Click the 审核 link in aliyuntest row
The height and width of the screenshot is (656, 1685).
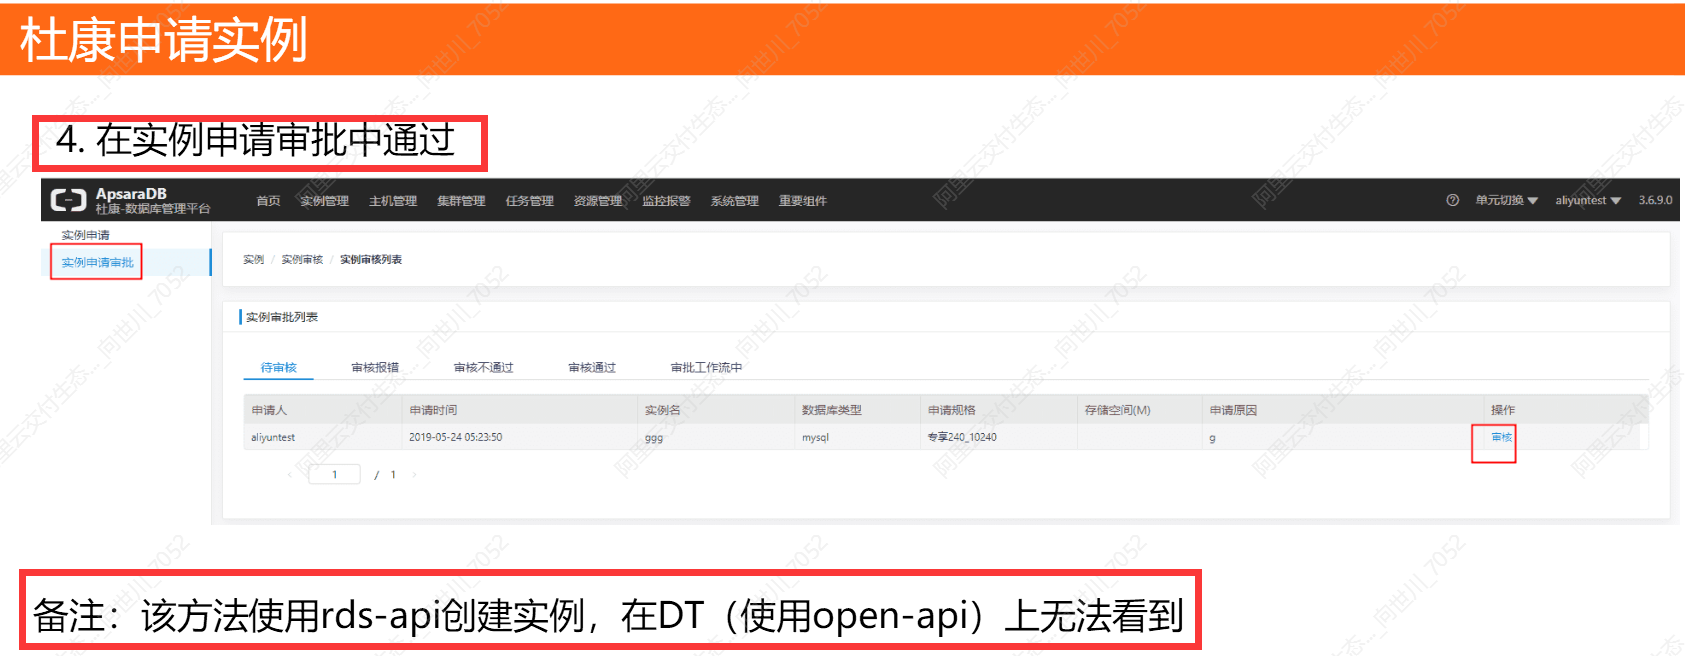(x=1502, y=437)
